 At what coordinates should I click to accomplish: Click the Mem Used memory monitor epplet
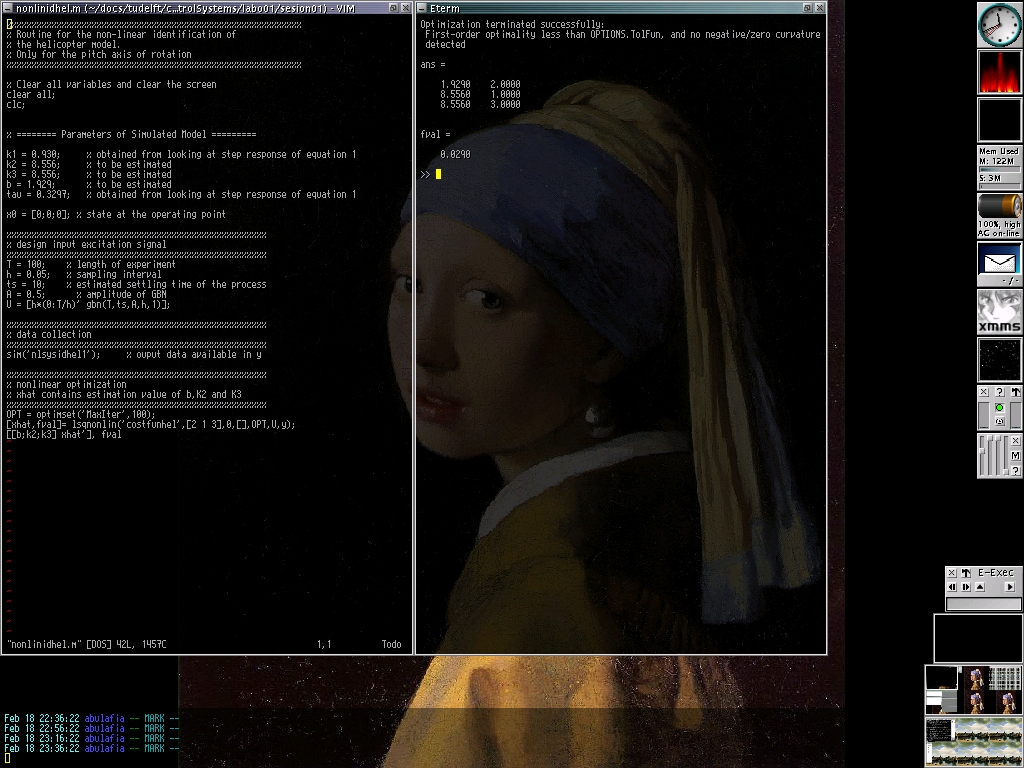click(999, 168)
